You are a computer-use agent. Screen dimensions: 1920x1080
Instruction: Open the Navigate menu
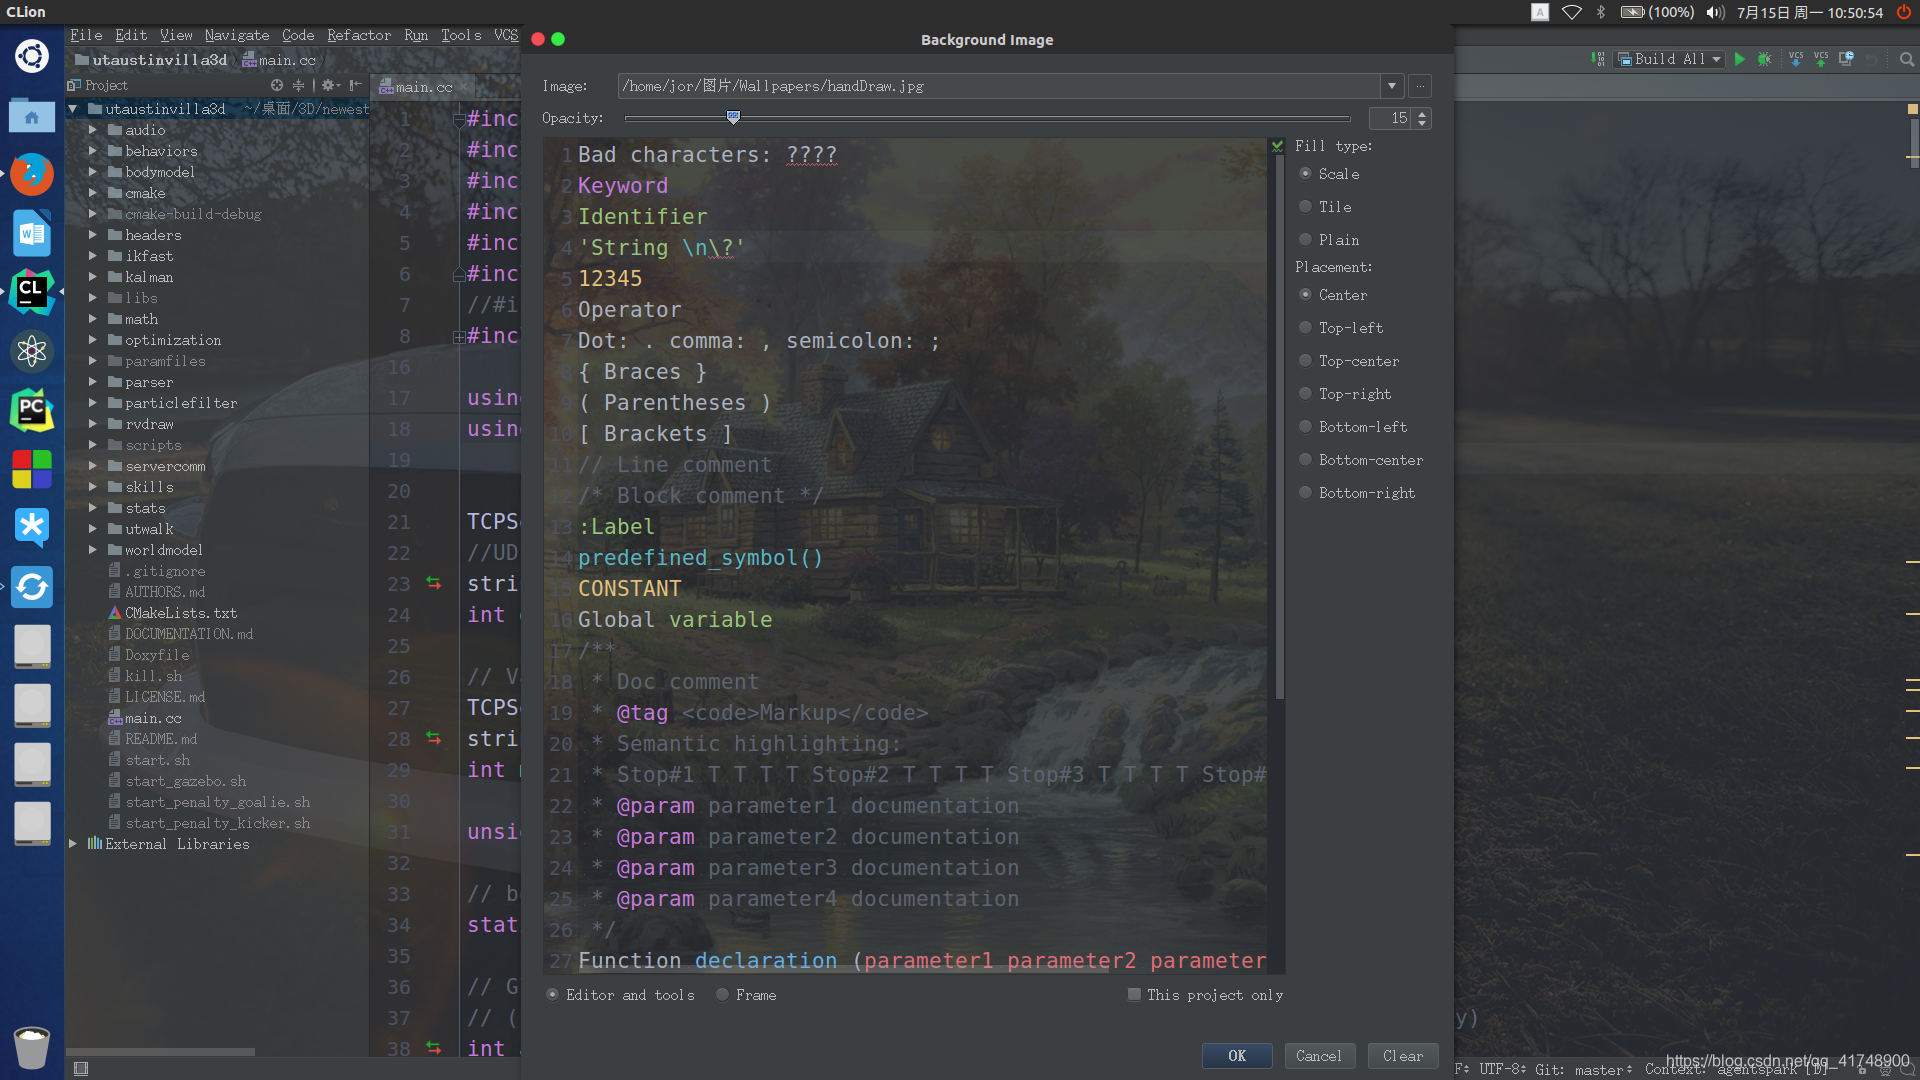(x=236, y=35)
